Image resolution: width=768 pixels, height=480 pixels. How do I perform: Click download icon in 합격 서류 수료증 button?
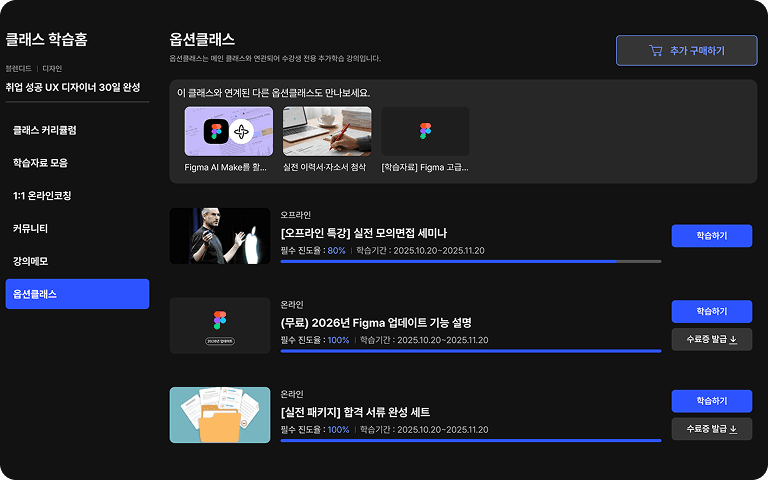(x=733, y=429)
